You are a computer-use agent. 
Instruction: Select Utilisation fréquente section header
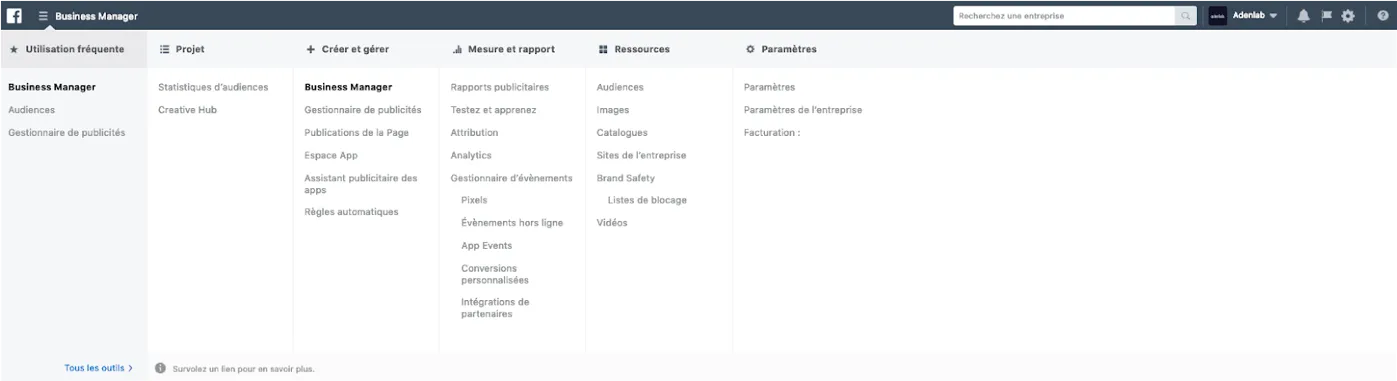(x=67, y=49)
